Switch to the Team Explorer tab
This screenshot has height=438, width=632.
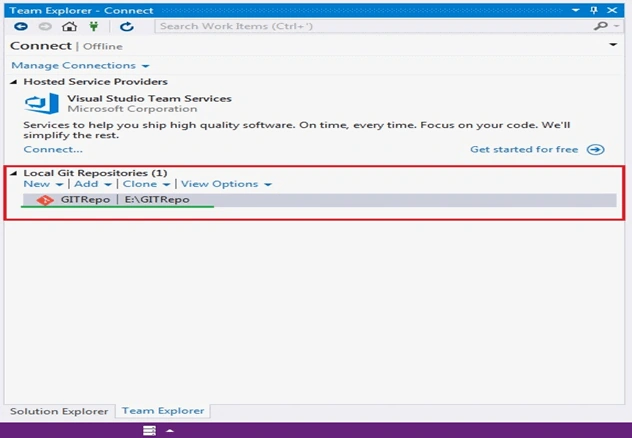pyautogui.click(x=163, y=411)
